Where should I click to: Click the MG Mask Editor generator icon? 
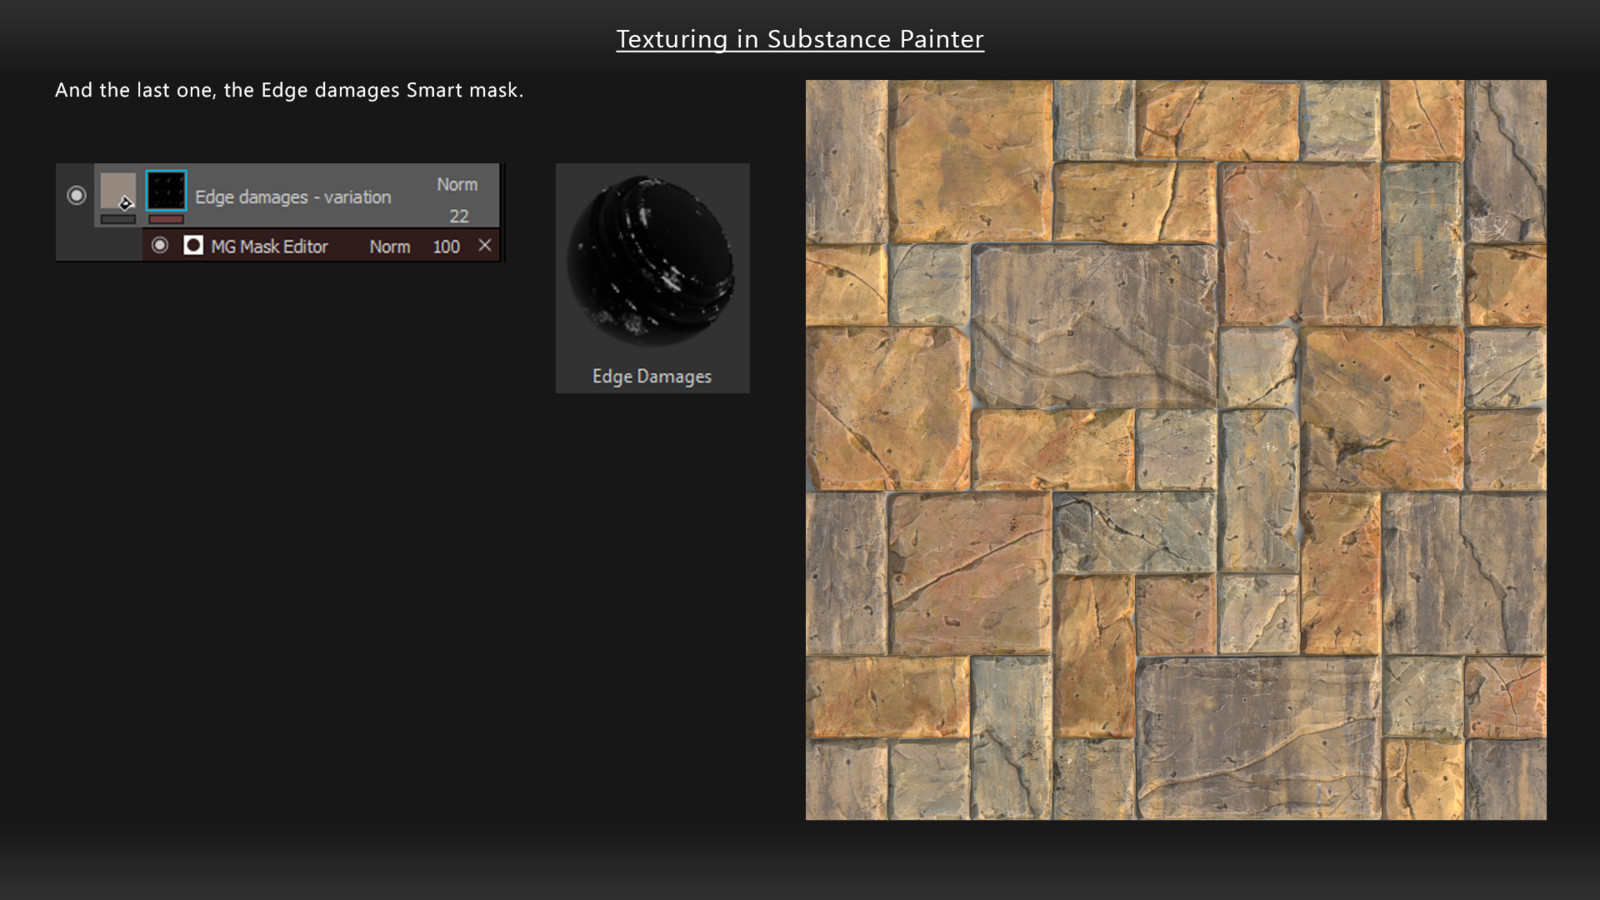[x=193, y=245]
